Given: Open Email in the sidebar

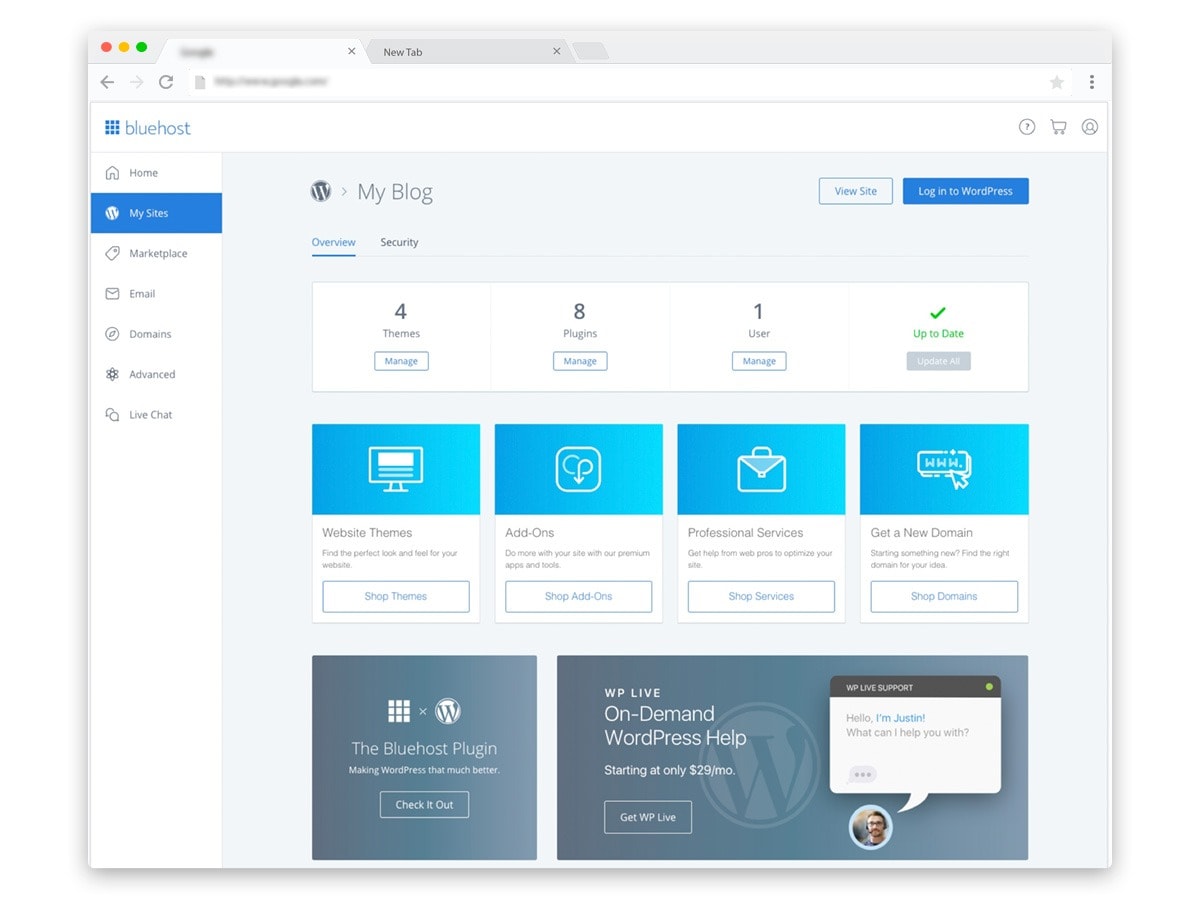Looking at the screenshot, I should 156,294.
